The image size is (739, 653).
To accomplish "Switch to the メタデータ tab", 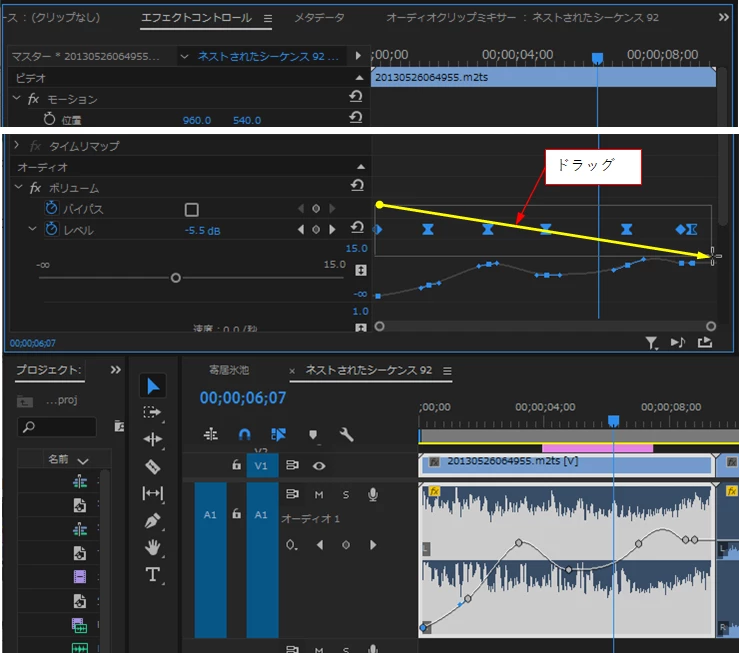I will 319,18.
